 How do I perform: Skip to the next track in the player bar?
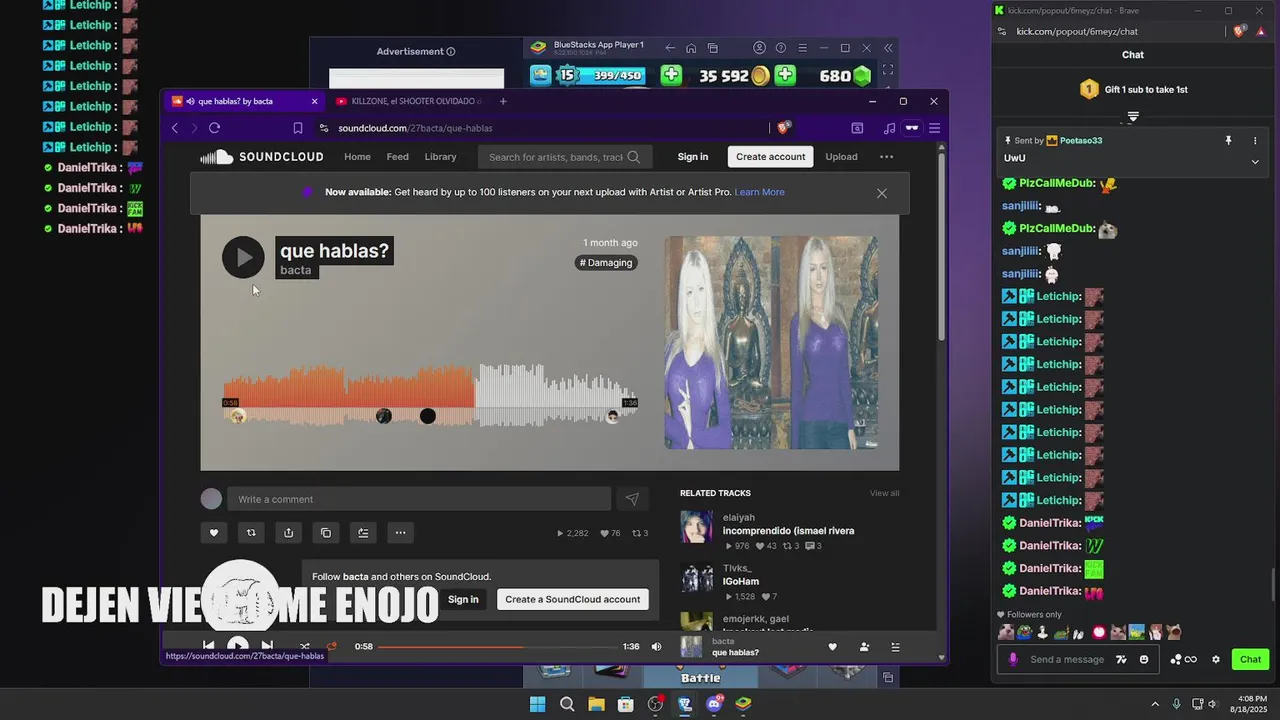267,646
